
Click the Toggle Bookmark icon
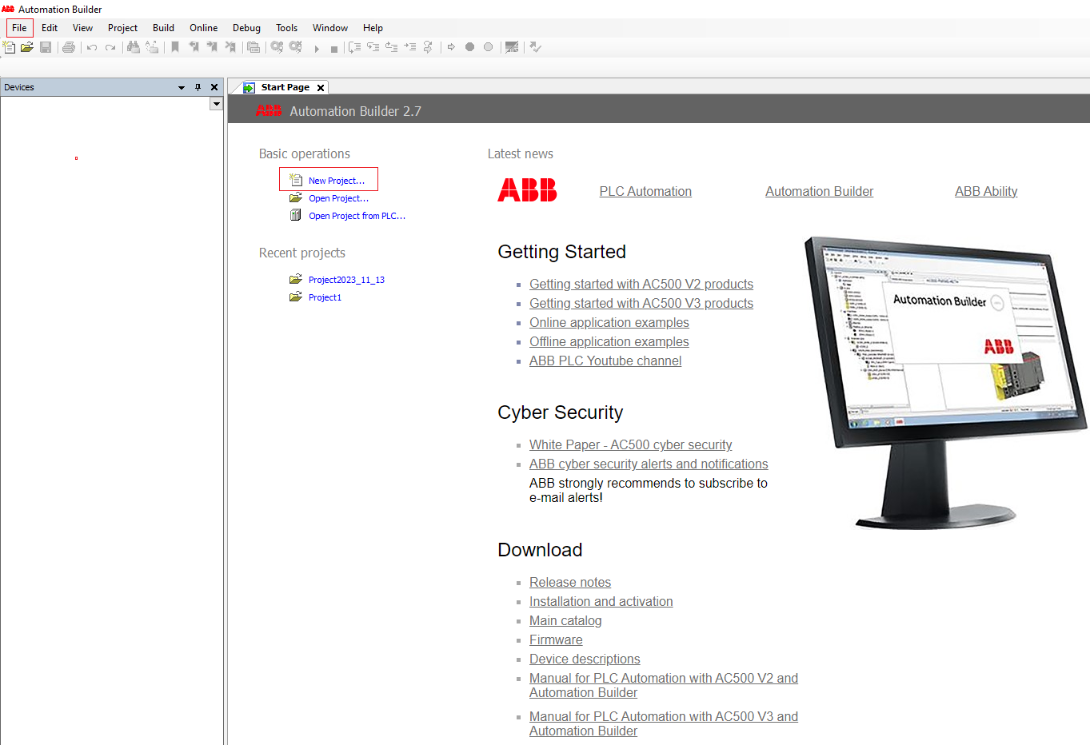click(175, 47)
